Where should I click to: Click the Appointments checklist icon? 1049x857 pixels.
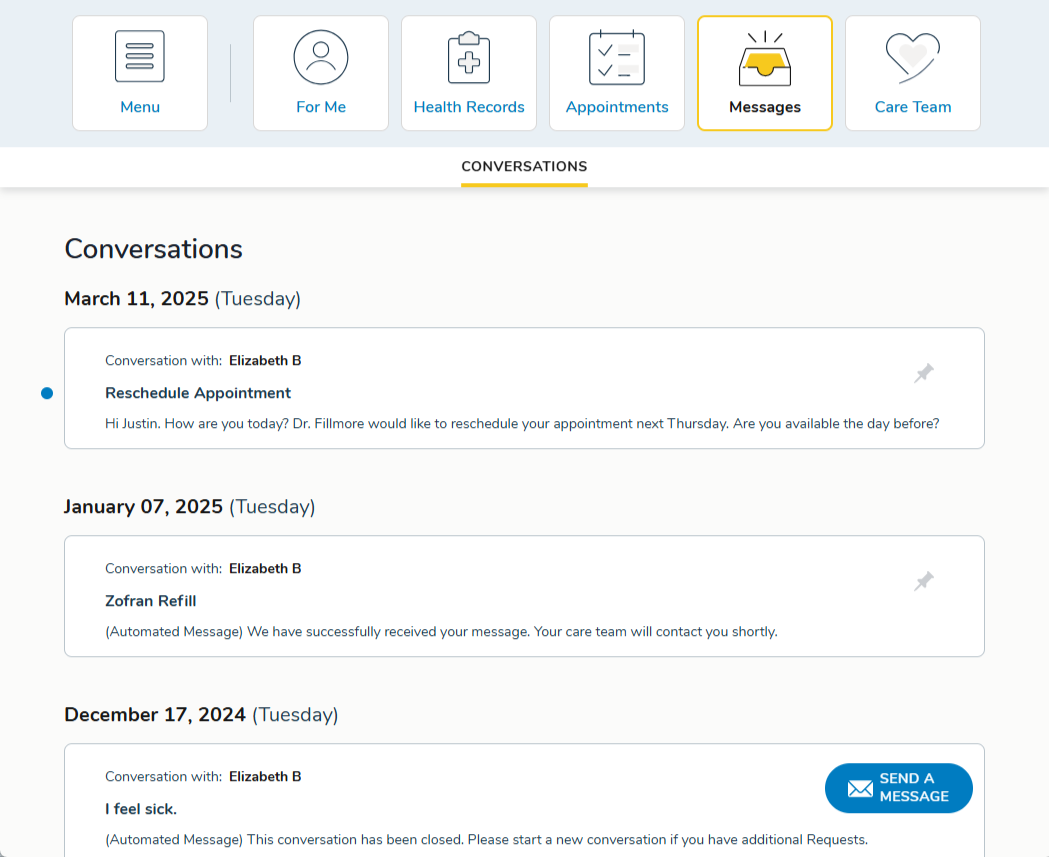pos(616,57)
